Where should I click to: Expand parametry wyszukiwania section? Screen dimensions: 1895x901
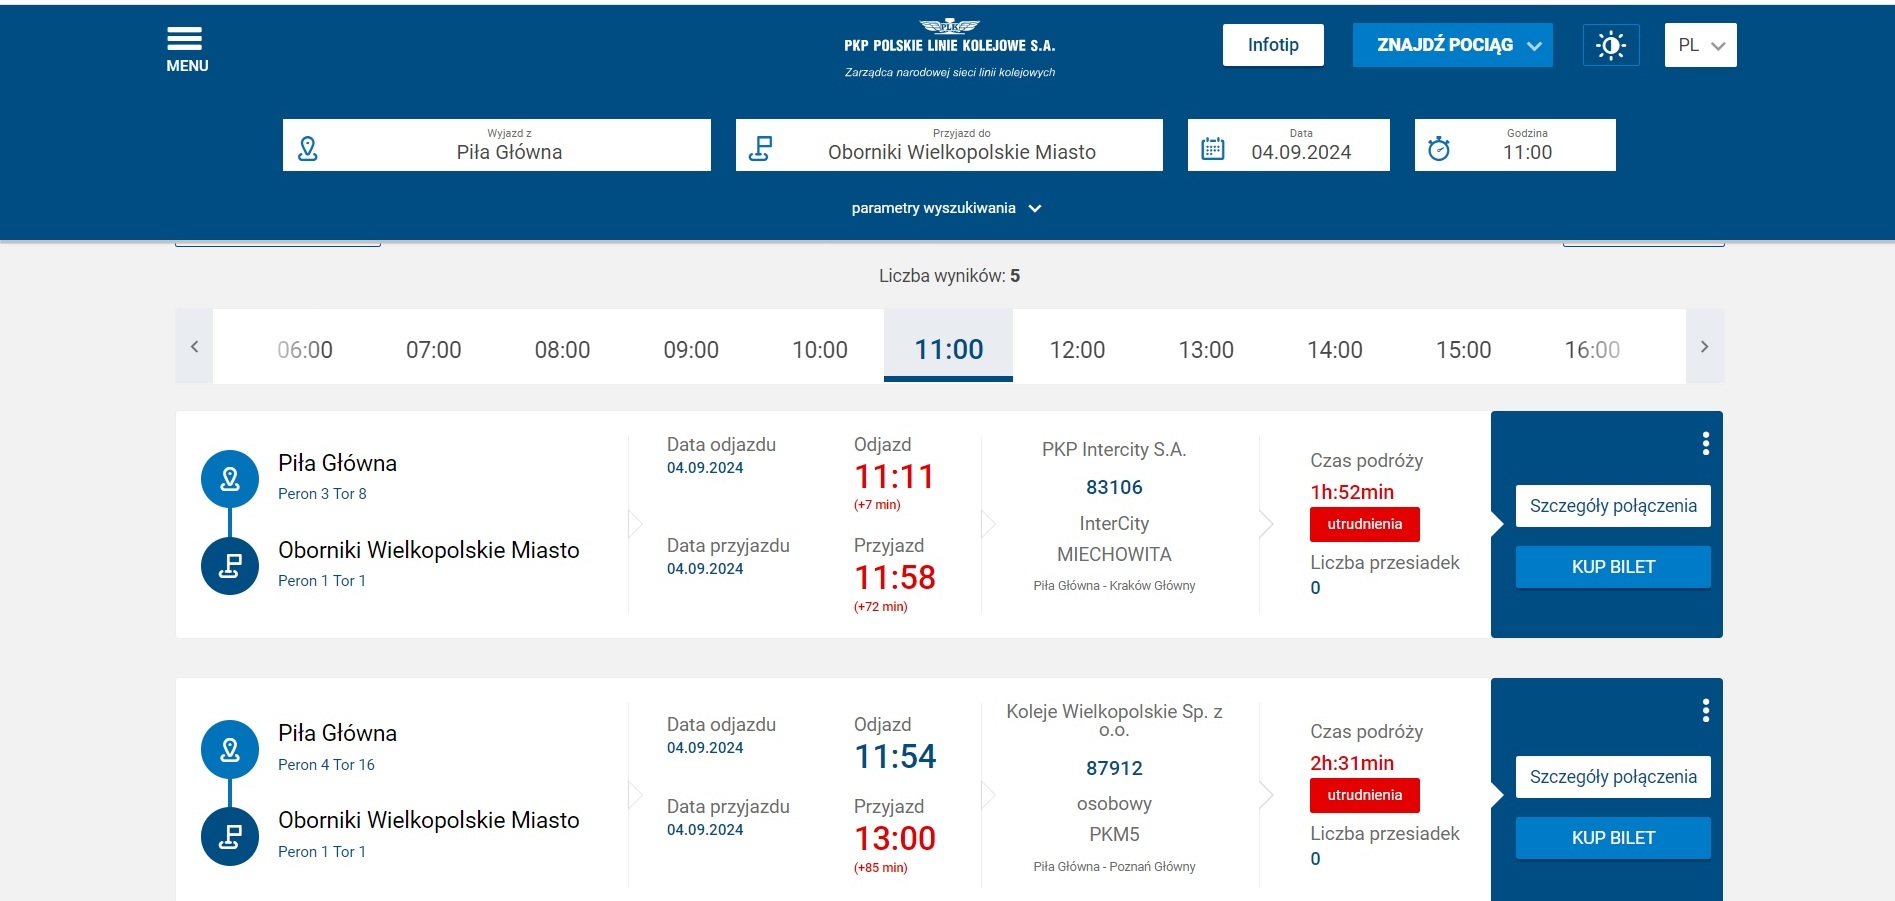[946, 208]
